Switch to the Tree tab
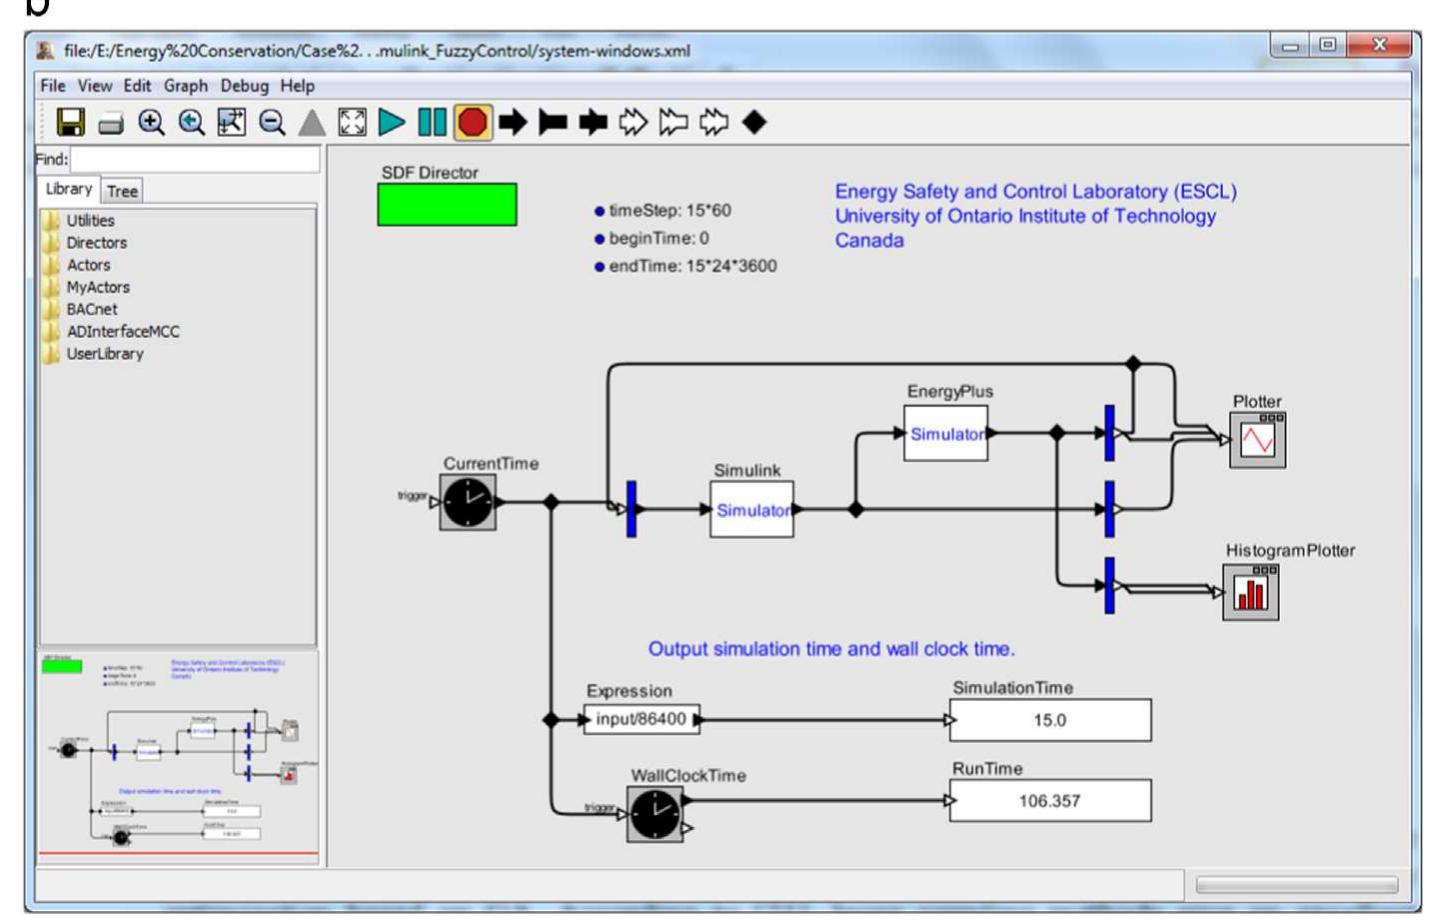1430x921 pixels. click(122, 191)
